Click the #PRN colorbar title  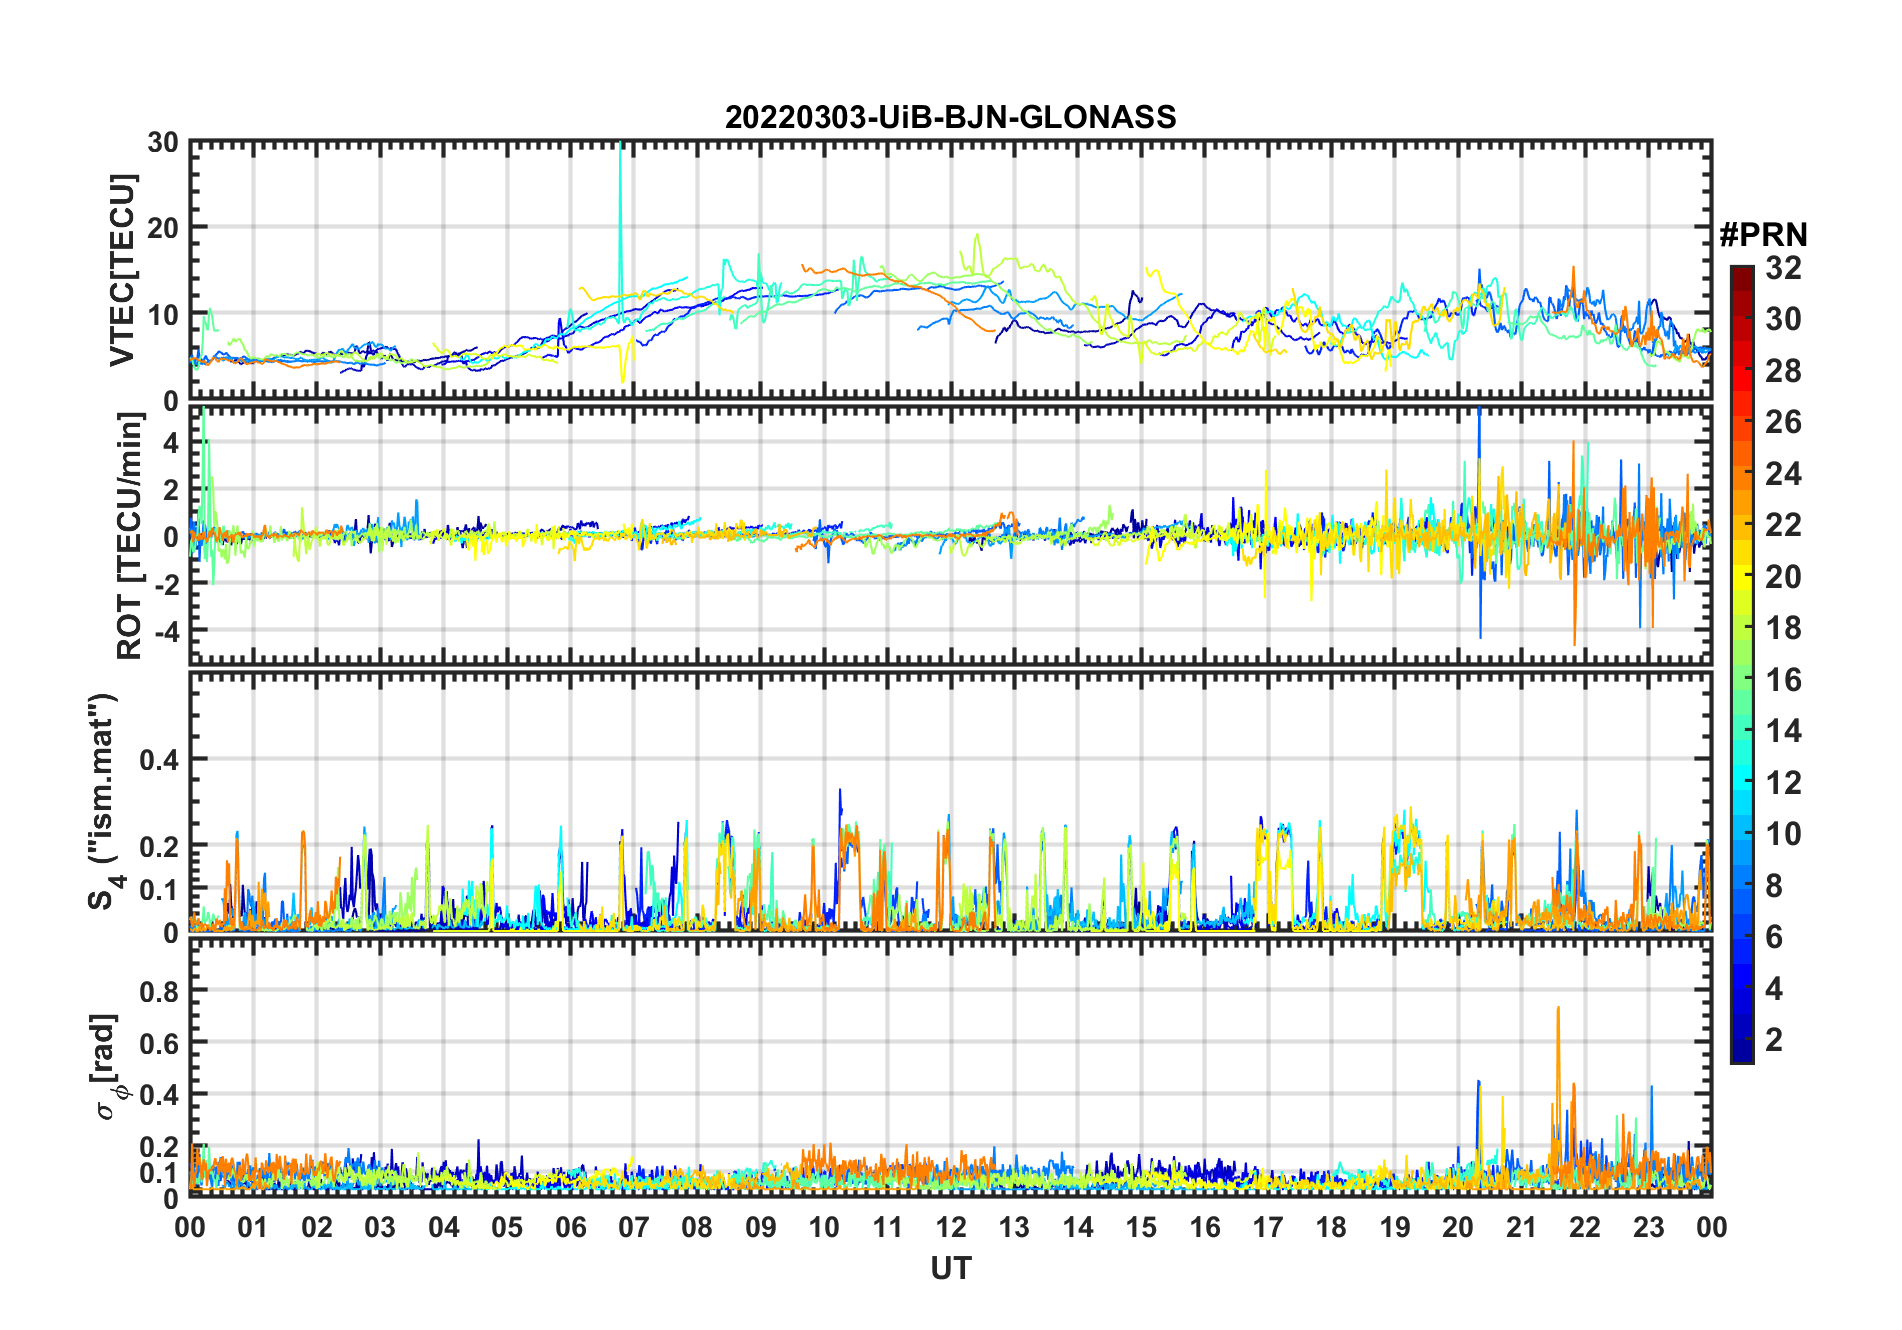click(x=1763, y=235)
